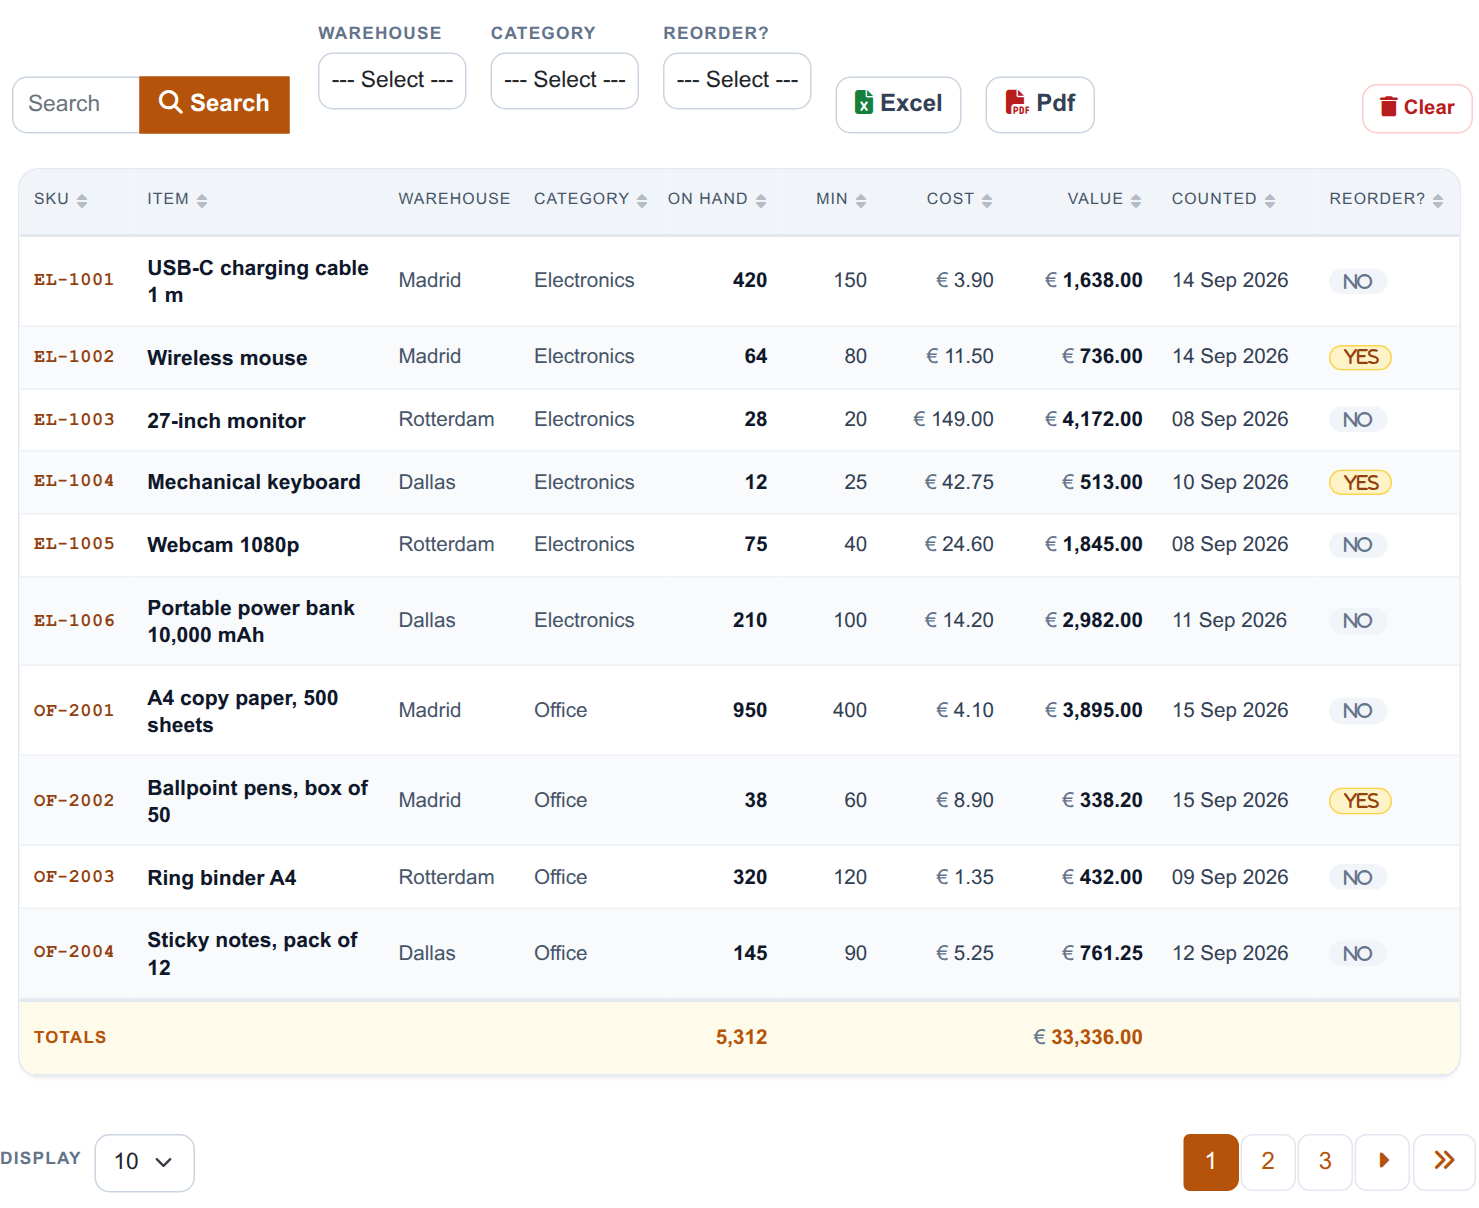Export table to Pdf
1479x1208 pixels.
point(1040,104)
